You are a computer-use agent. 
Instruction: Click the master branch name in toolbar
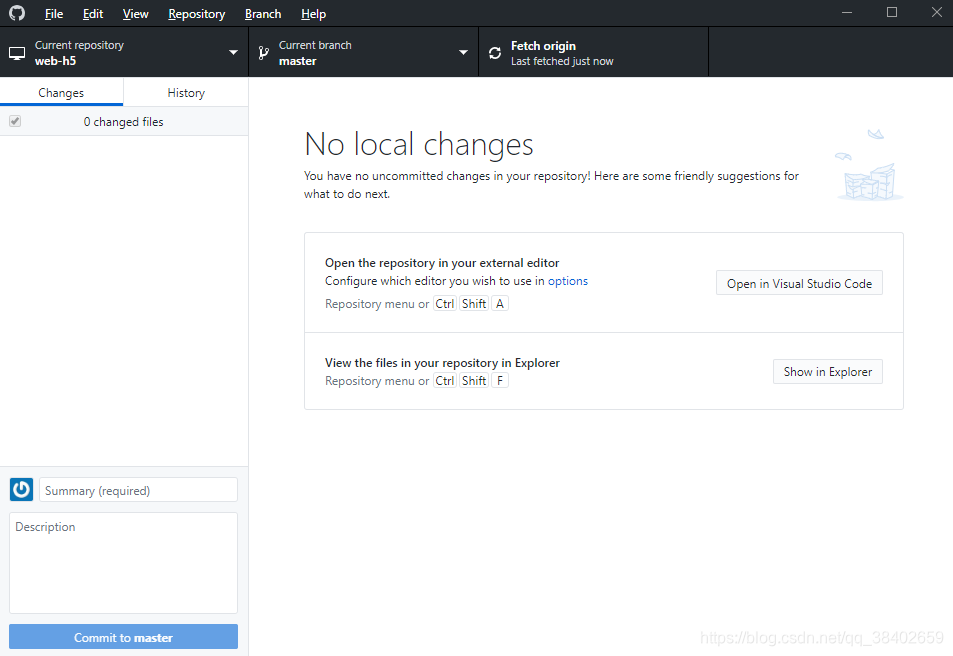coord(297,61)
